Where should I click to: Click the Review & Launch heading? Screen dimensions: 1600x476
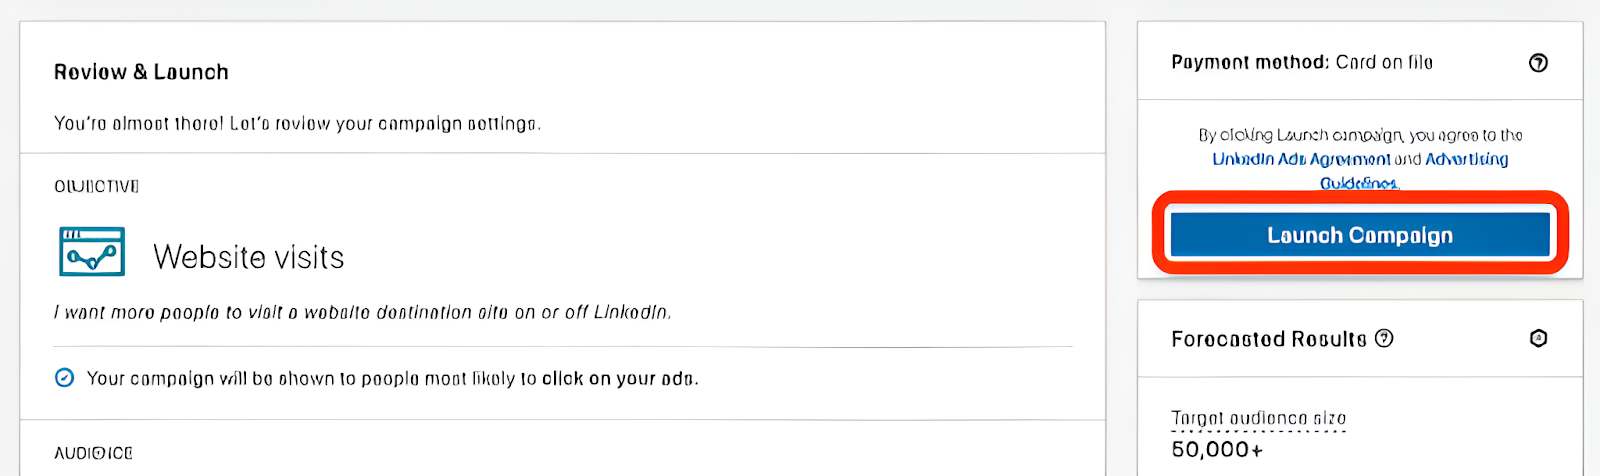click(141, 72)
